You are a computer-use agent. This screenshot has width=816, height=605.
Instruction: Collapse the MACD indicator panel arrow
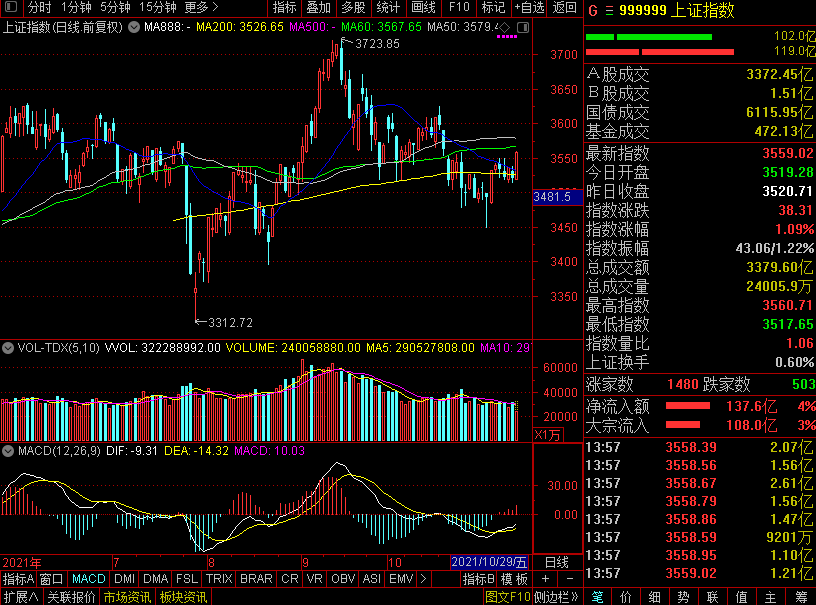(x=8, y=451)
